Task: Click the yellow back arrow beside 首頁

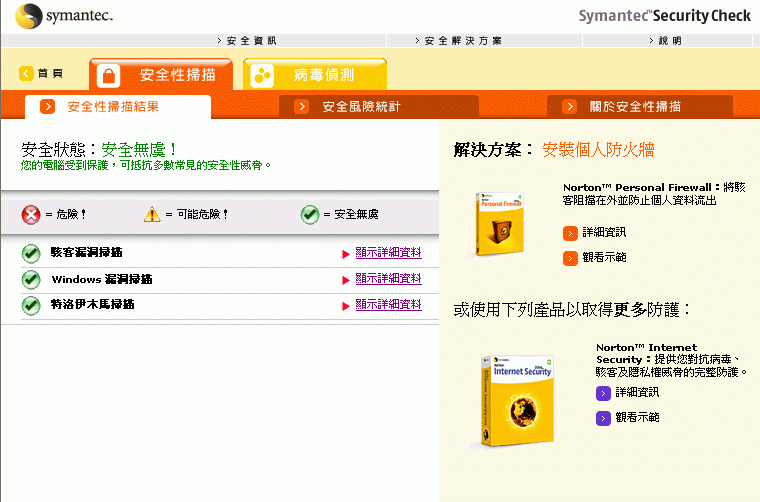Action: tap(26, 73)
